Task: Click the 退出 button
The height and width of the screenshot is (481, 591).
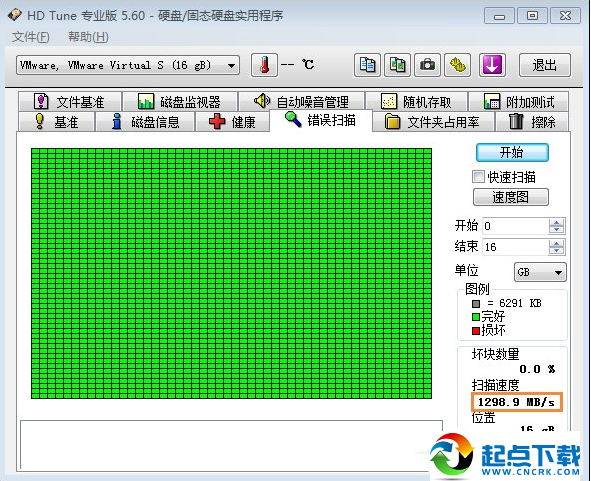Action: (x=545, y=65)
